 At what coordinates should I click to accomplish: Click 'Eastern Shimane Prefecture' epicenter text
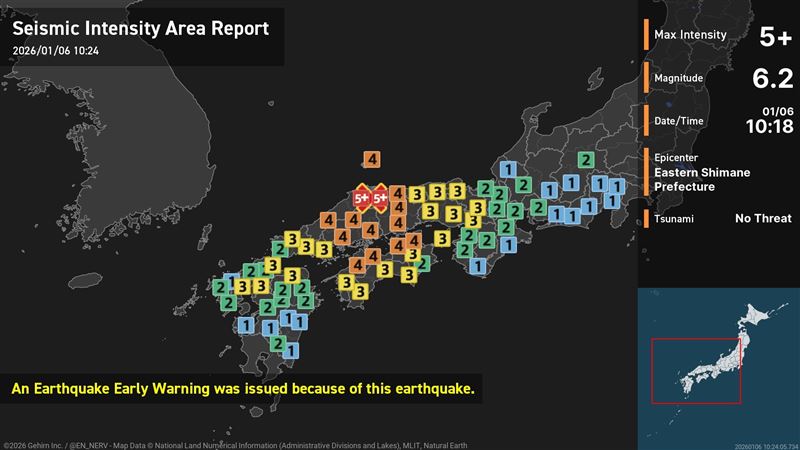click(x=702, y=180)
